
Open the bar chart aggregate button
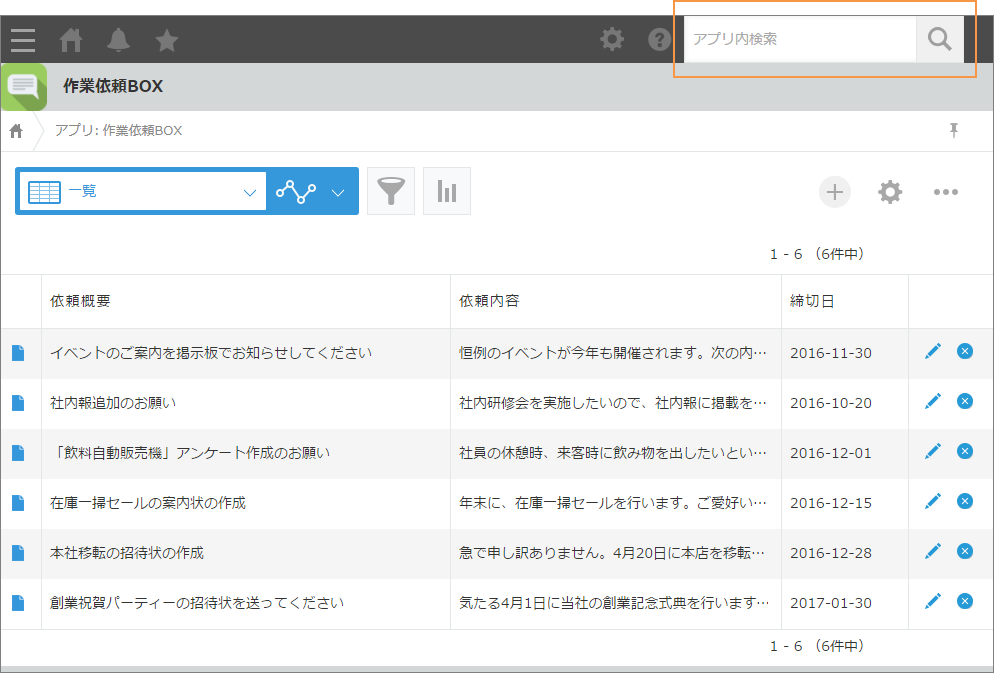click(x=447, y=191)
